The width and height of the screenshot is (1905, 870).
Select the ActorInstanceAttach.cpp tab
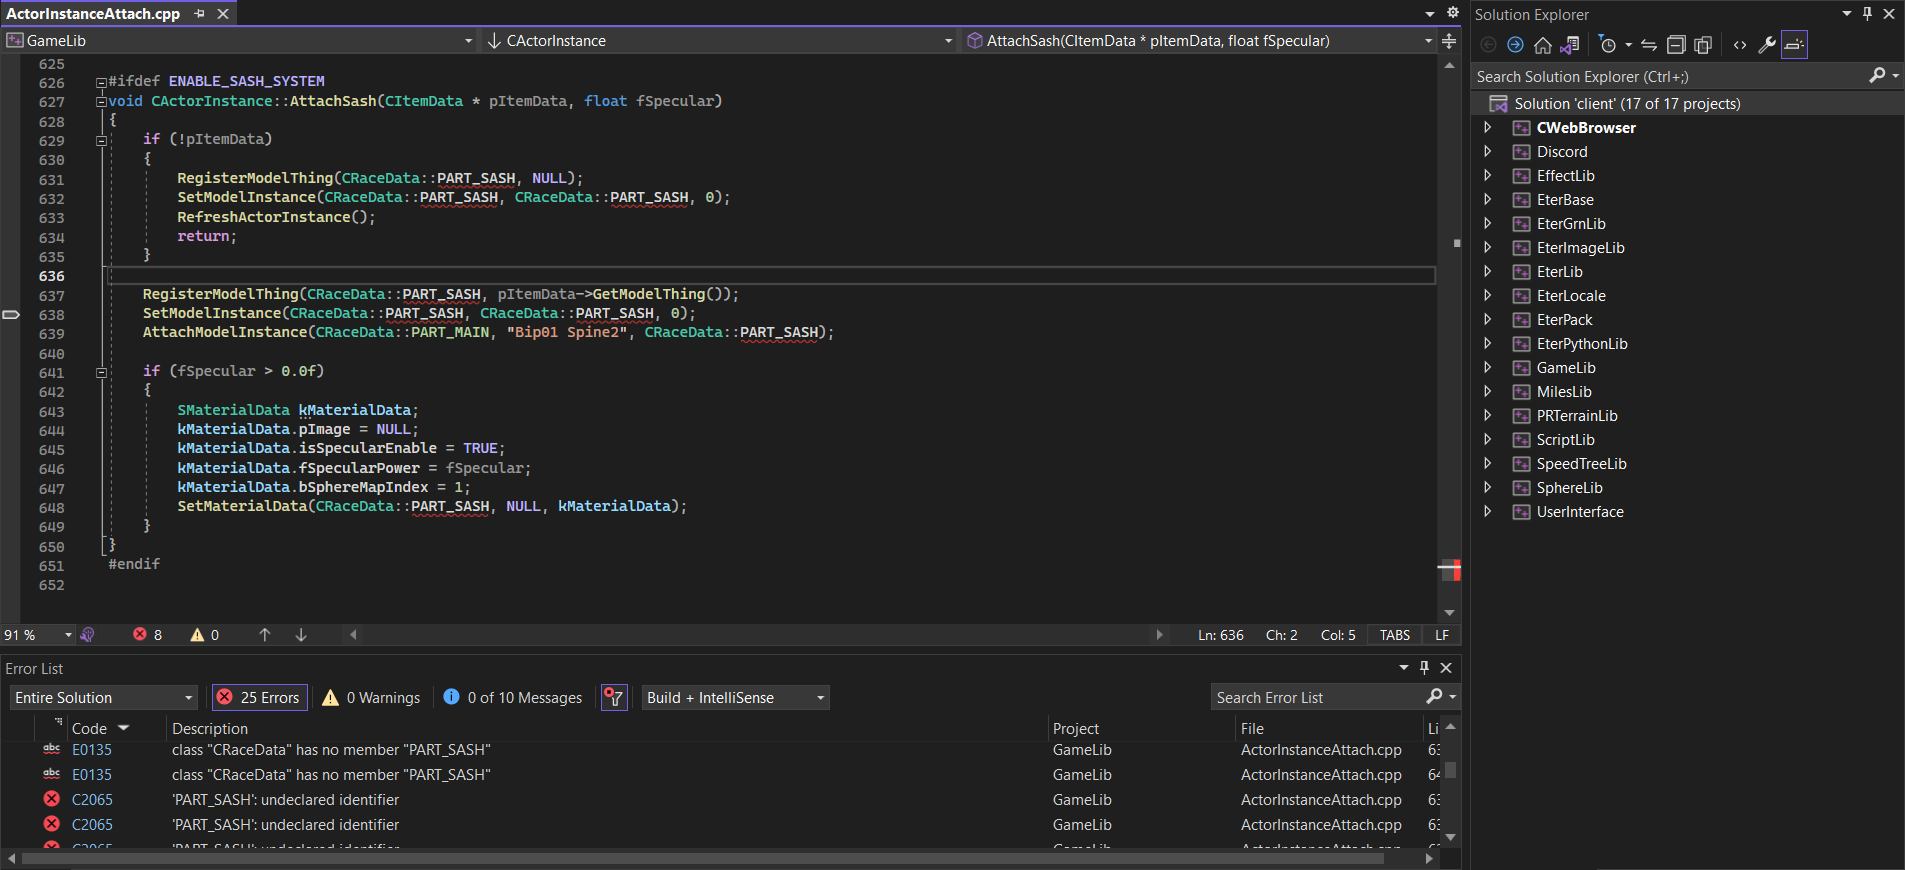pyautogui.click(x=93, y=14)
